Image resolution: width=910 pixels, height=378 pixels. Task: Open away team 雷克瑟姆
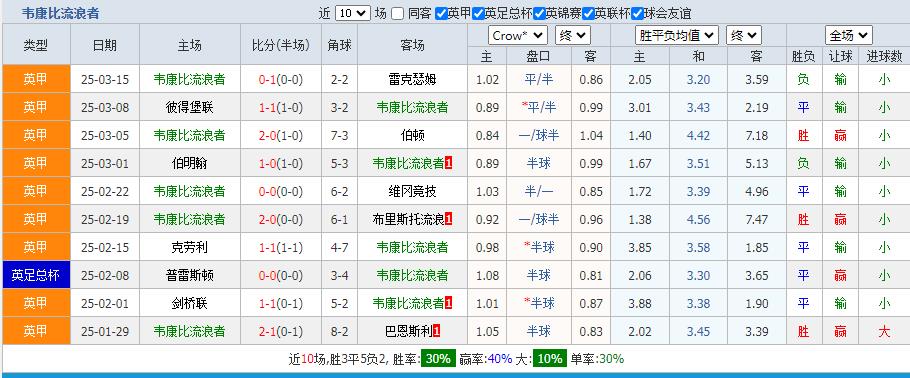point(412,80)
